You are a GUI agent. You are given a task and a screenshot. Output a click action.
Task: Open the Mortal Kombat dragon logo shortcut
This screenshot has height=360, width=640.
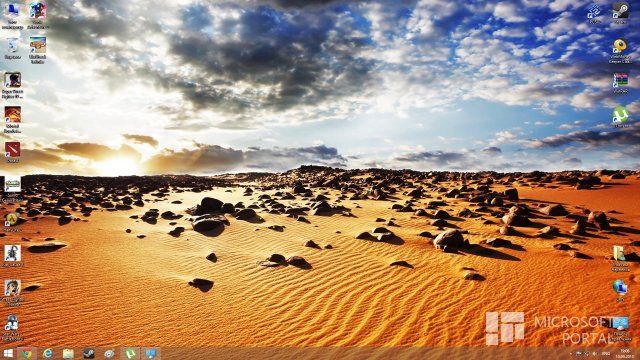click(x=13, y=120)
